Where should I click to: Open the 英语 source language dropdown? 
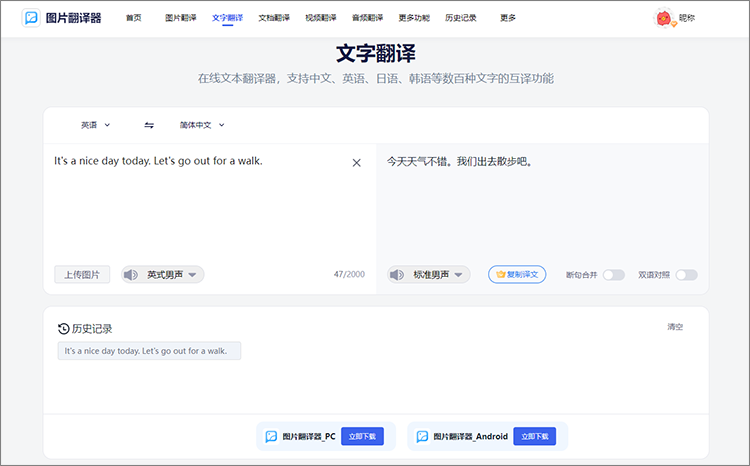click(x=96, y=125)
